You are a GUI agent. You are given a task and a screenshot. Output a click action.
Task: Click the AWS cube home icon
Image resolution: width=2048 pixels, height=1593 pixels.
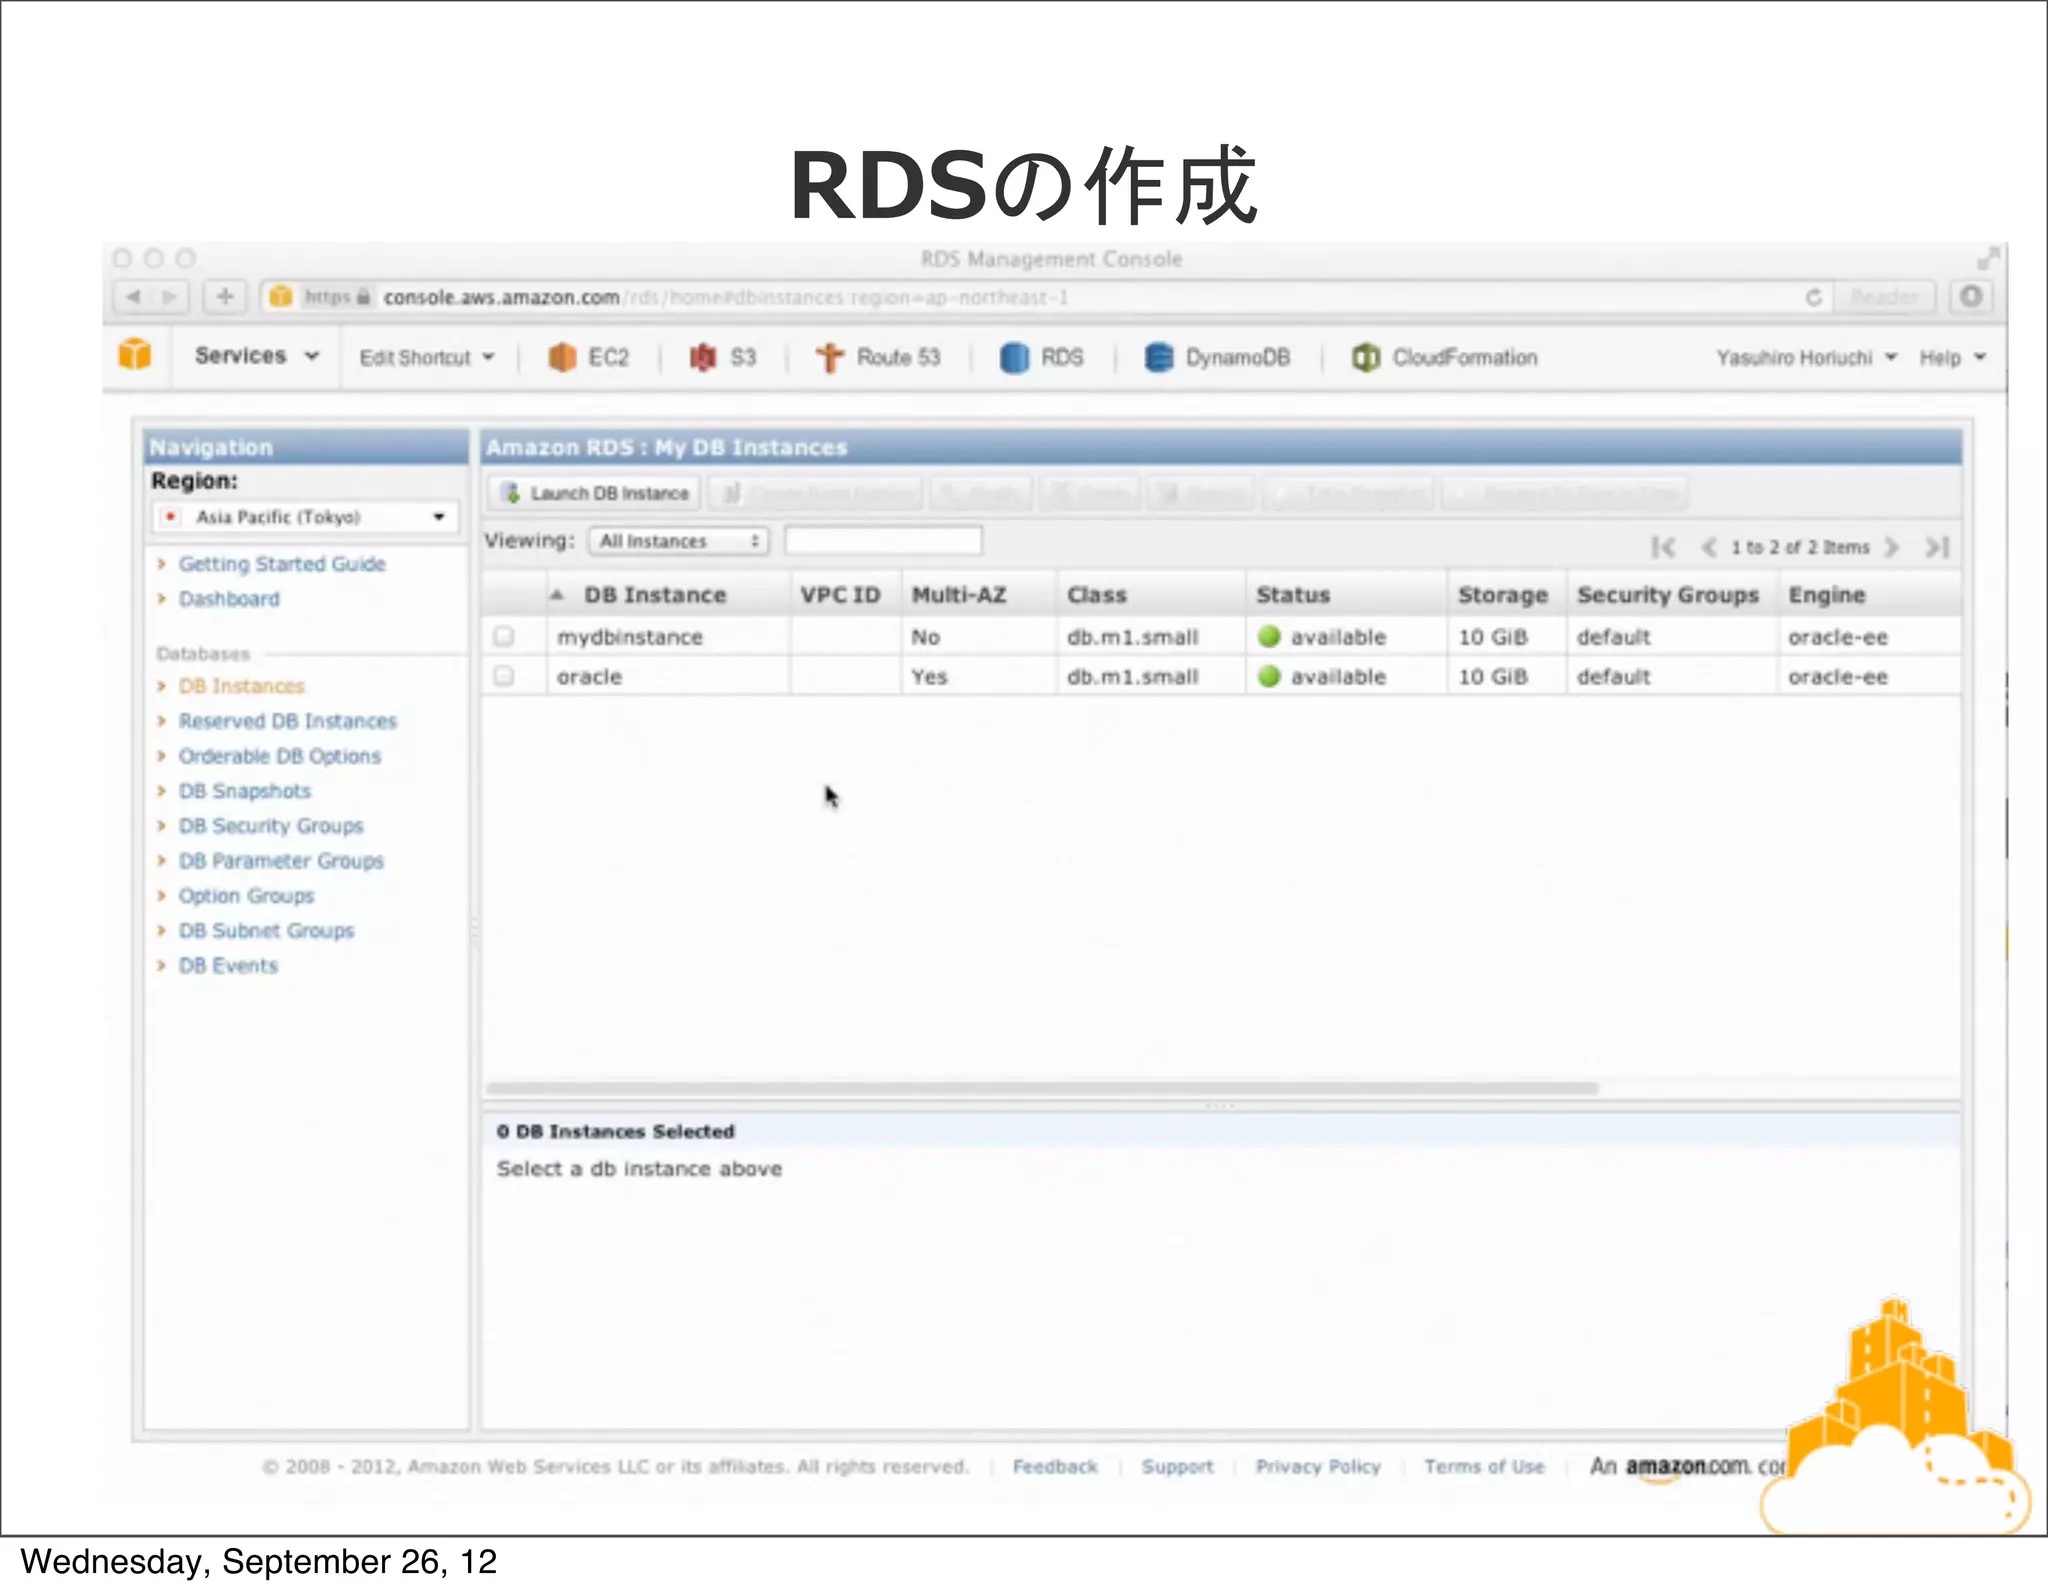[135, 355]
